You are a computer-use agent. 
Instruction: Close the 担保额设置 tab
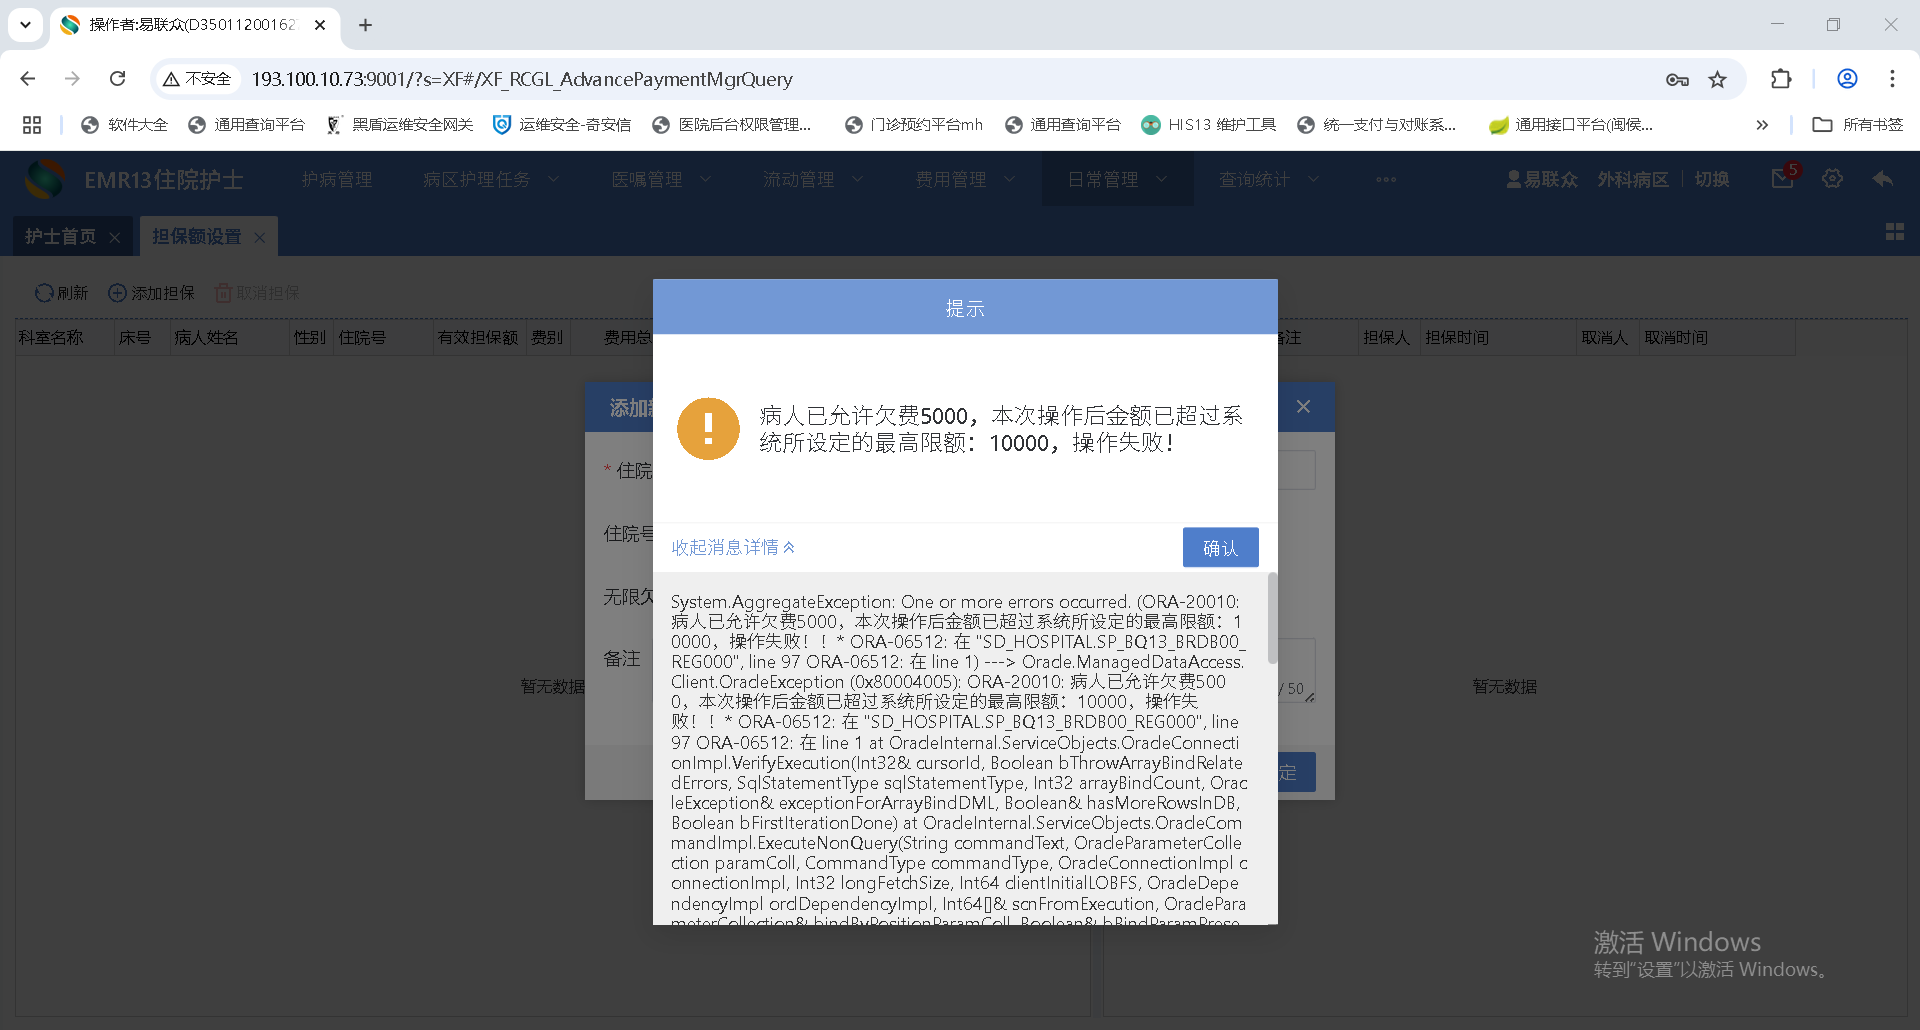(260, 237)
